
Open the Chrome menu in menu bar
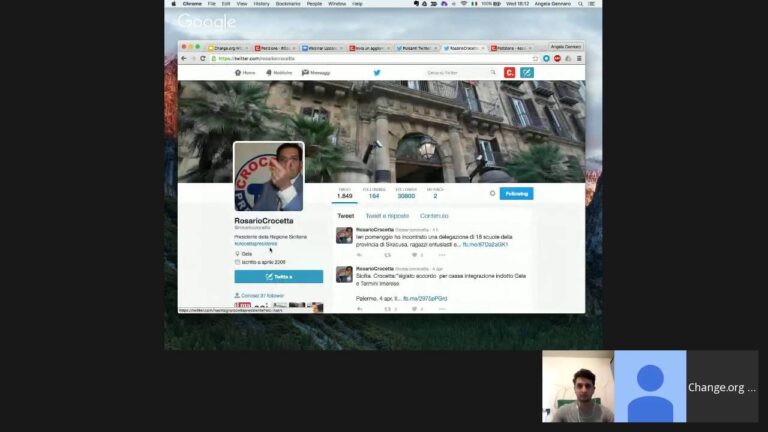pos(192,3)
